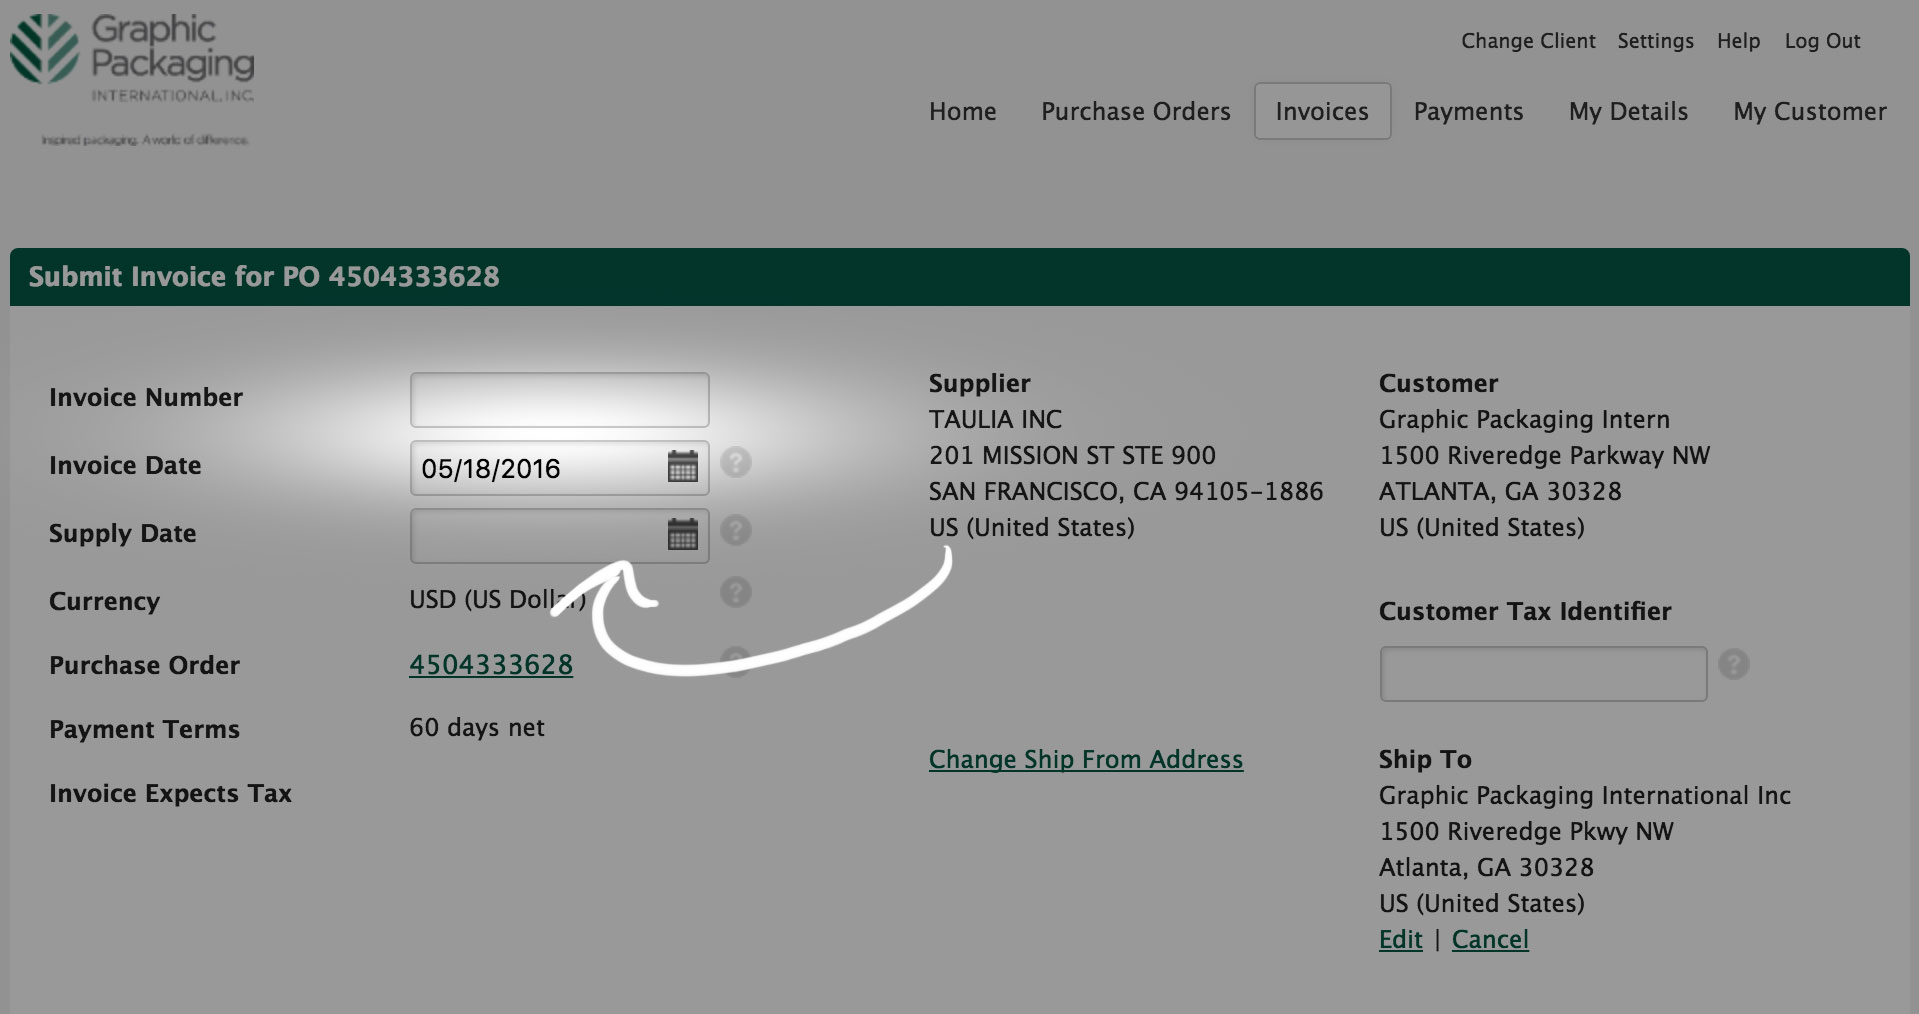Edit the Ship To address
Viewport: 1919px width, 1014px height.
tap(1401, 939)
